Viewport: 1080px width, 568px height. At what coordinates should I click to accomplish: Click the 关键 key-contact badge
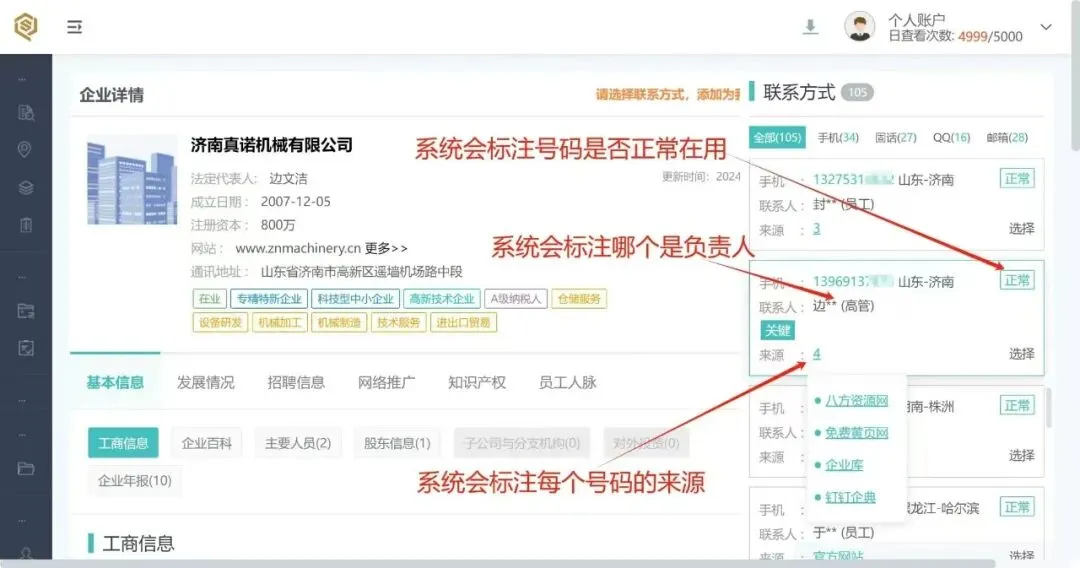pos(778,330)
